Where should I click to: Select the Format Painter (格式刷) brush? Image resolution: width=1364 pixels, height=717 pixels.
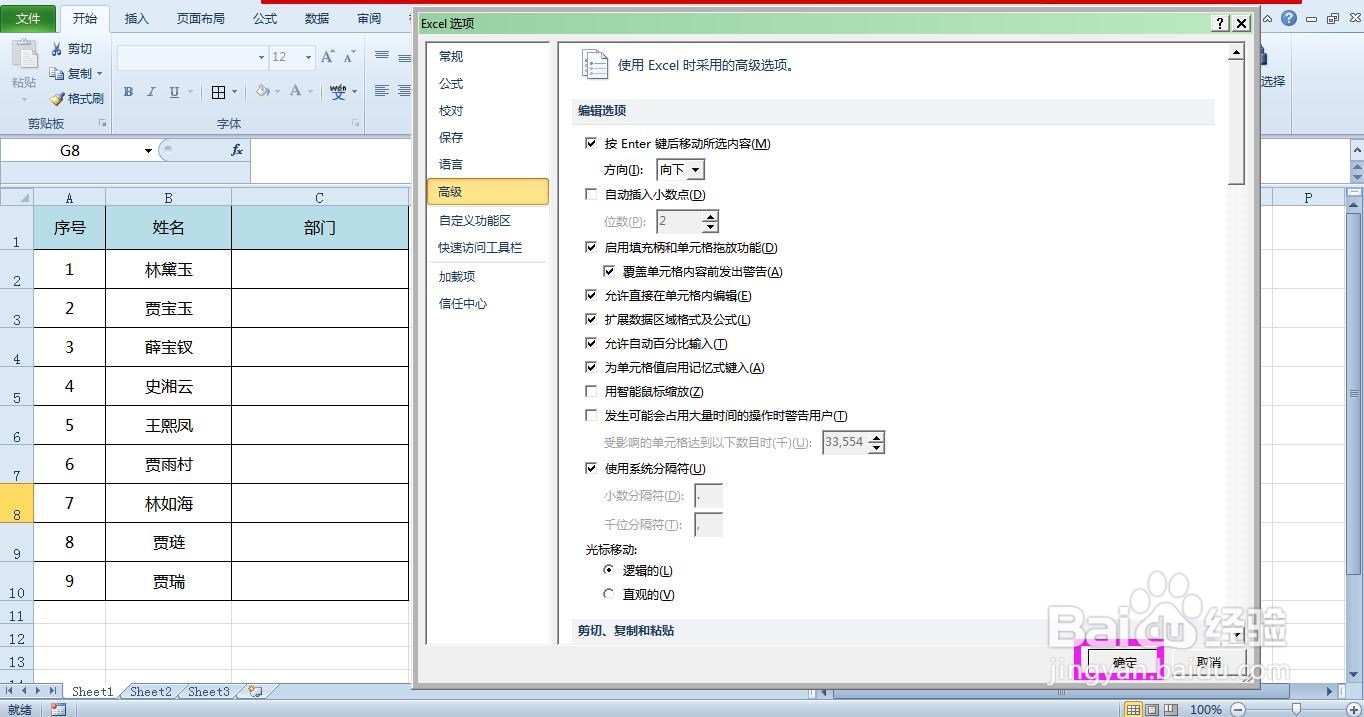click(x=57, y=99)
